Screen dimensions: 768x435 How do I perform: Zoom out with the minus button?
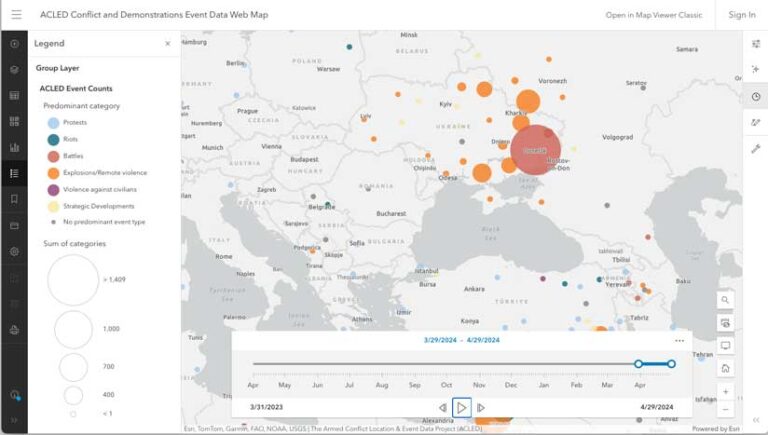point(725,409)
